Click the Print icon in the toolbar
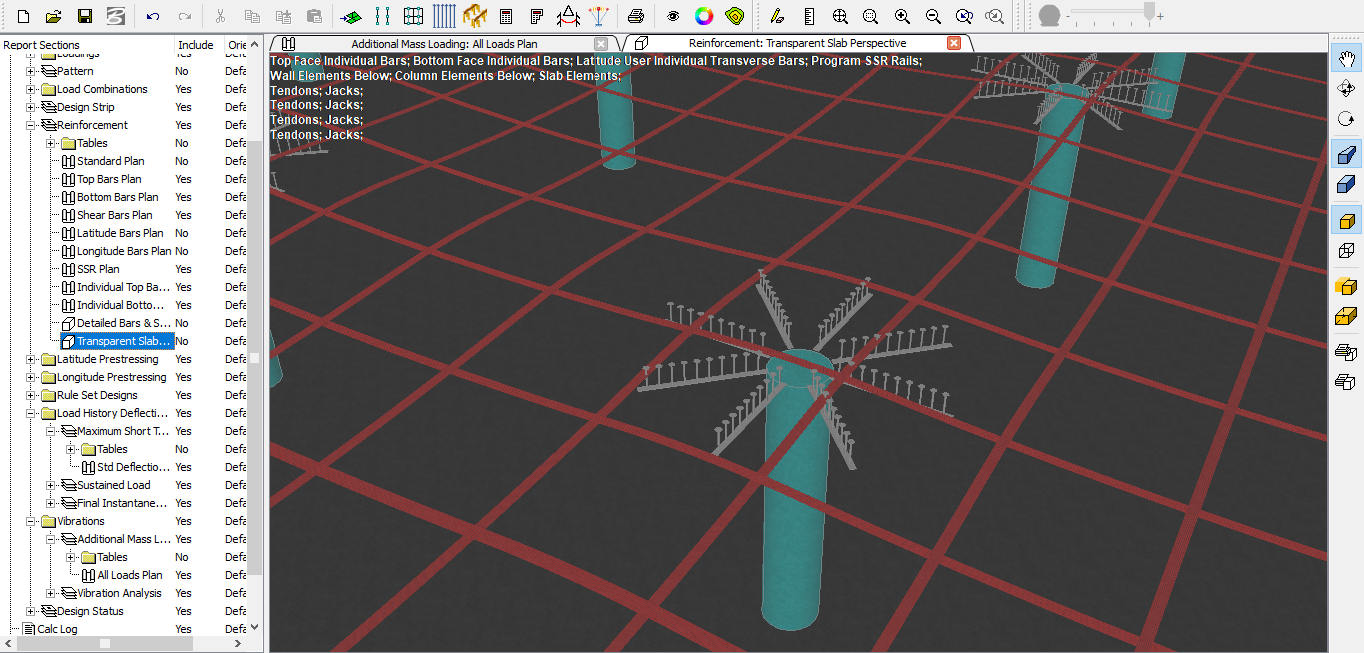 pyautogui.click(x=638, y=16)
